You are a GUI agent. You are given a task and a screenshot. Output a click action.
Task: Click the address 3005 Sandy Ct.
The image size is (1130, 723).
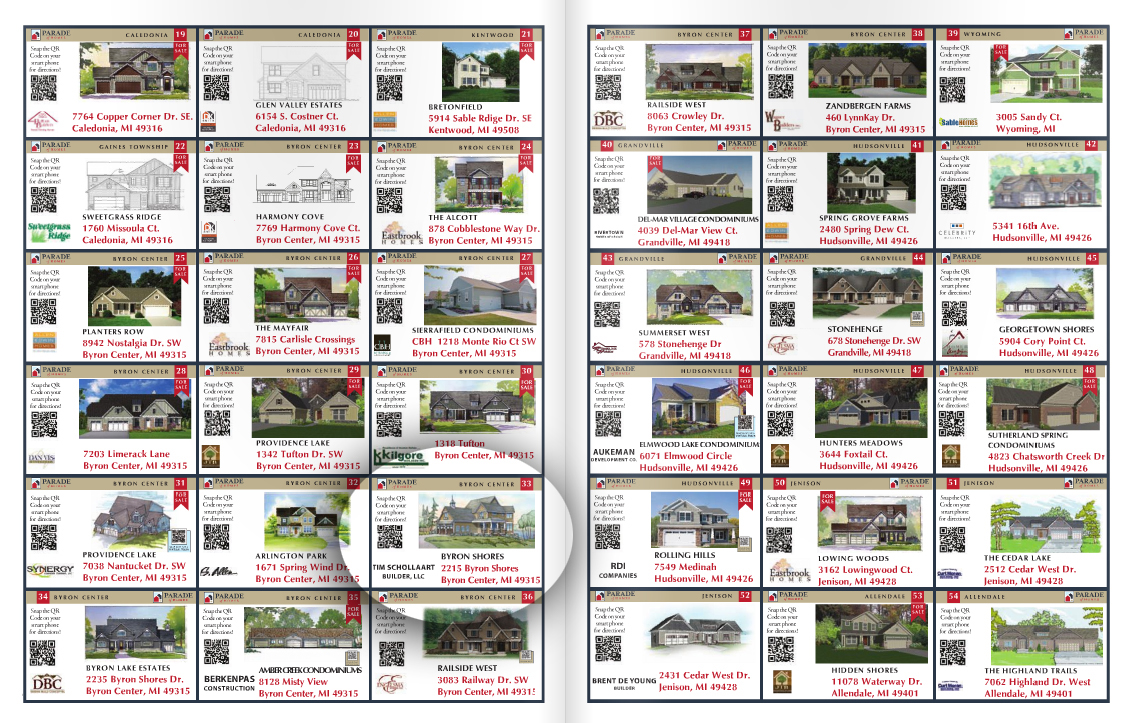click(1028, 117)
